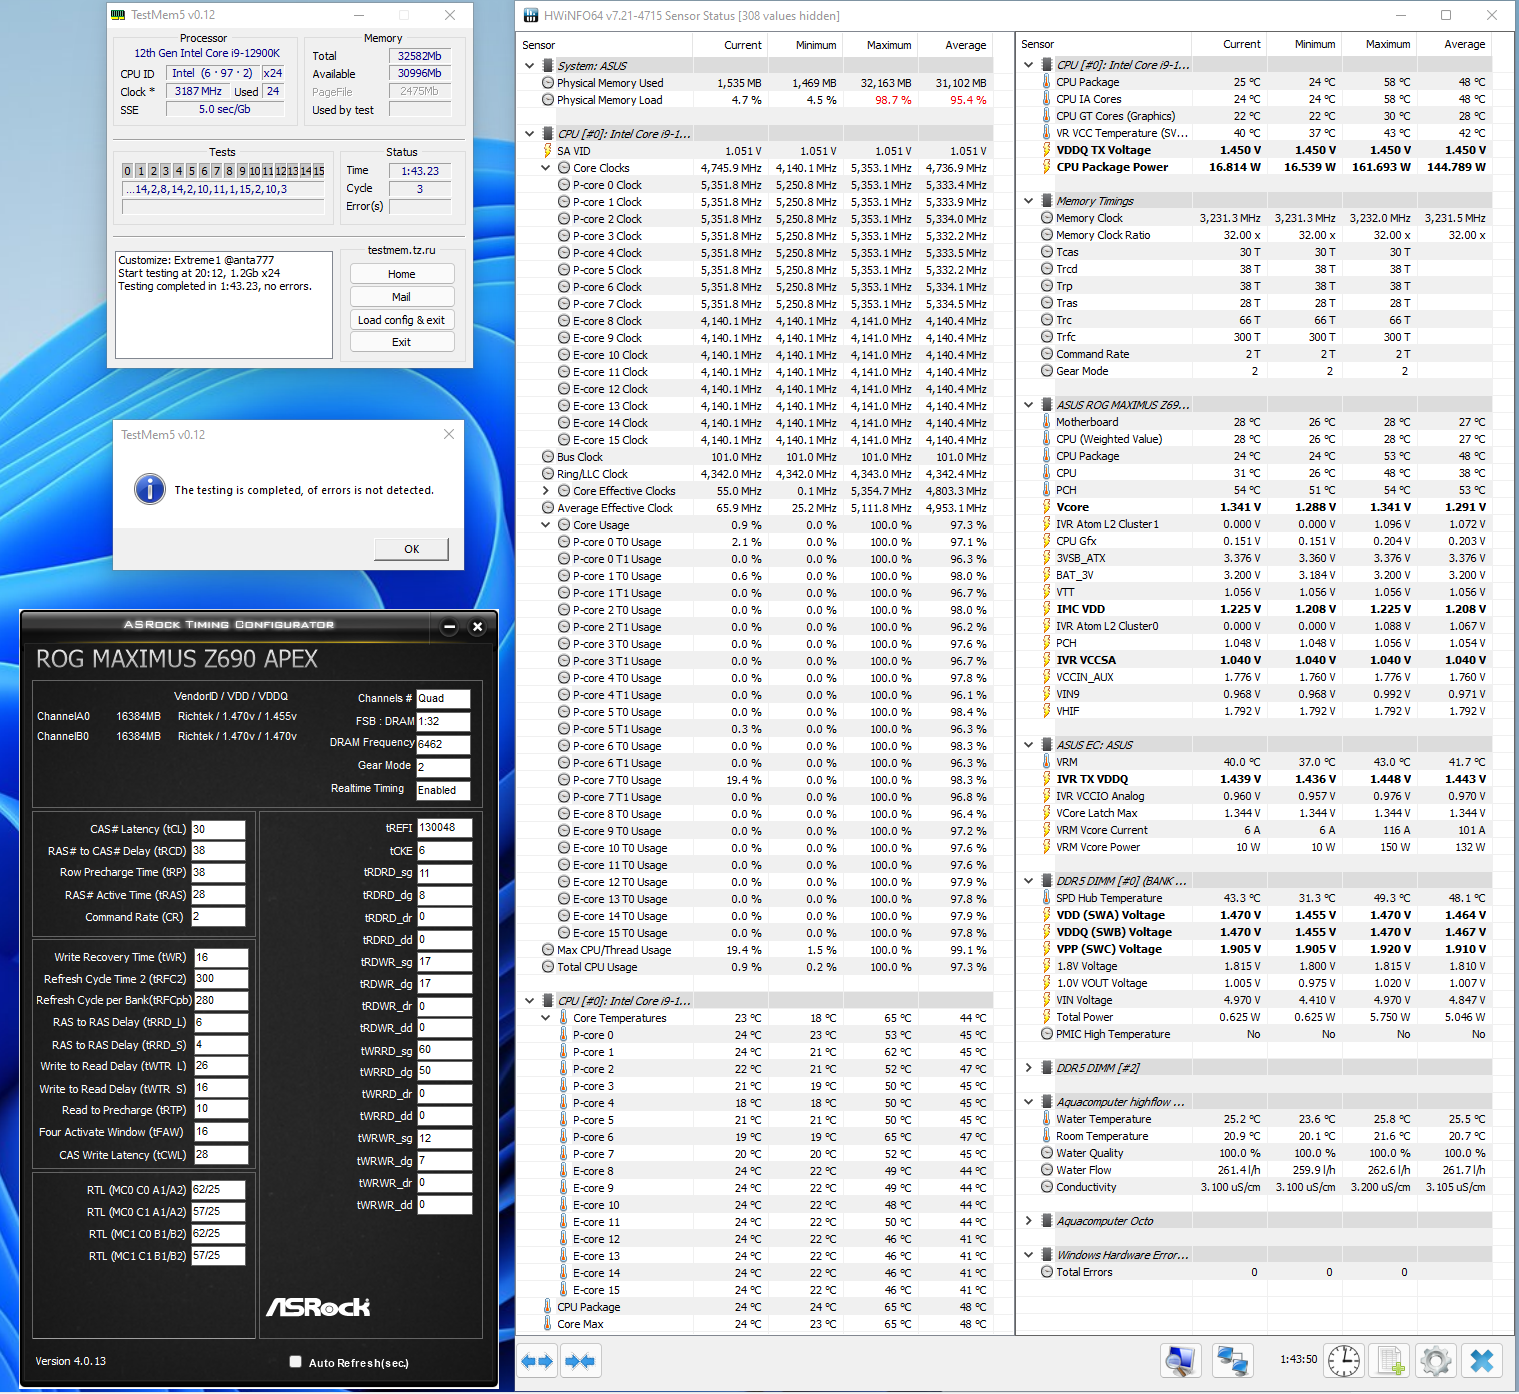Viewport: 1519px width, 1394px height.
Task: Click OK in the testing completed dialog
Action: click(411, 549)
